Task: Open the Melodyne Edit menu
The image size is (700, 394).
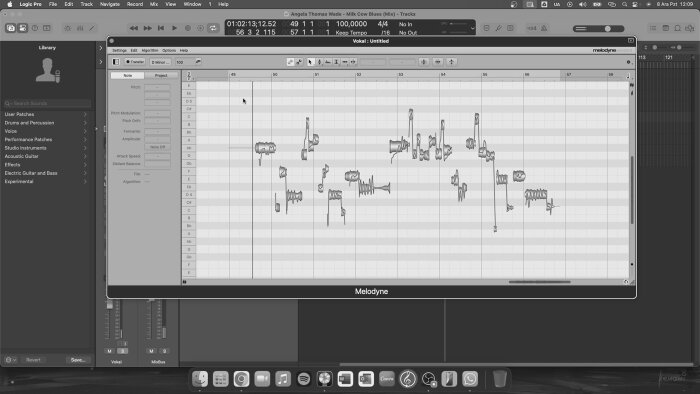Action: (x=134, y=50)
